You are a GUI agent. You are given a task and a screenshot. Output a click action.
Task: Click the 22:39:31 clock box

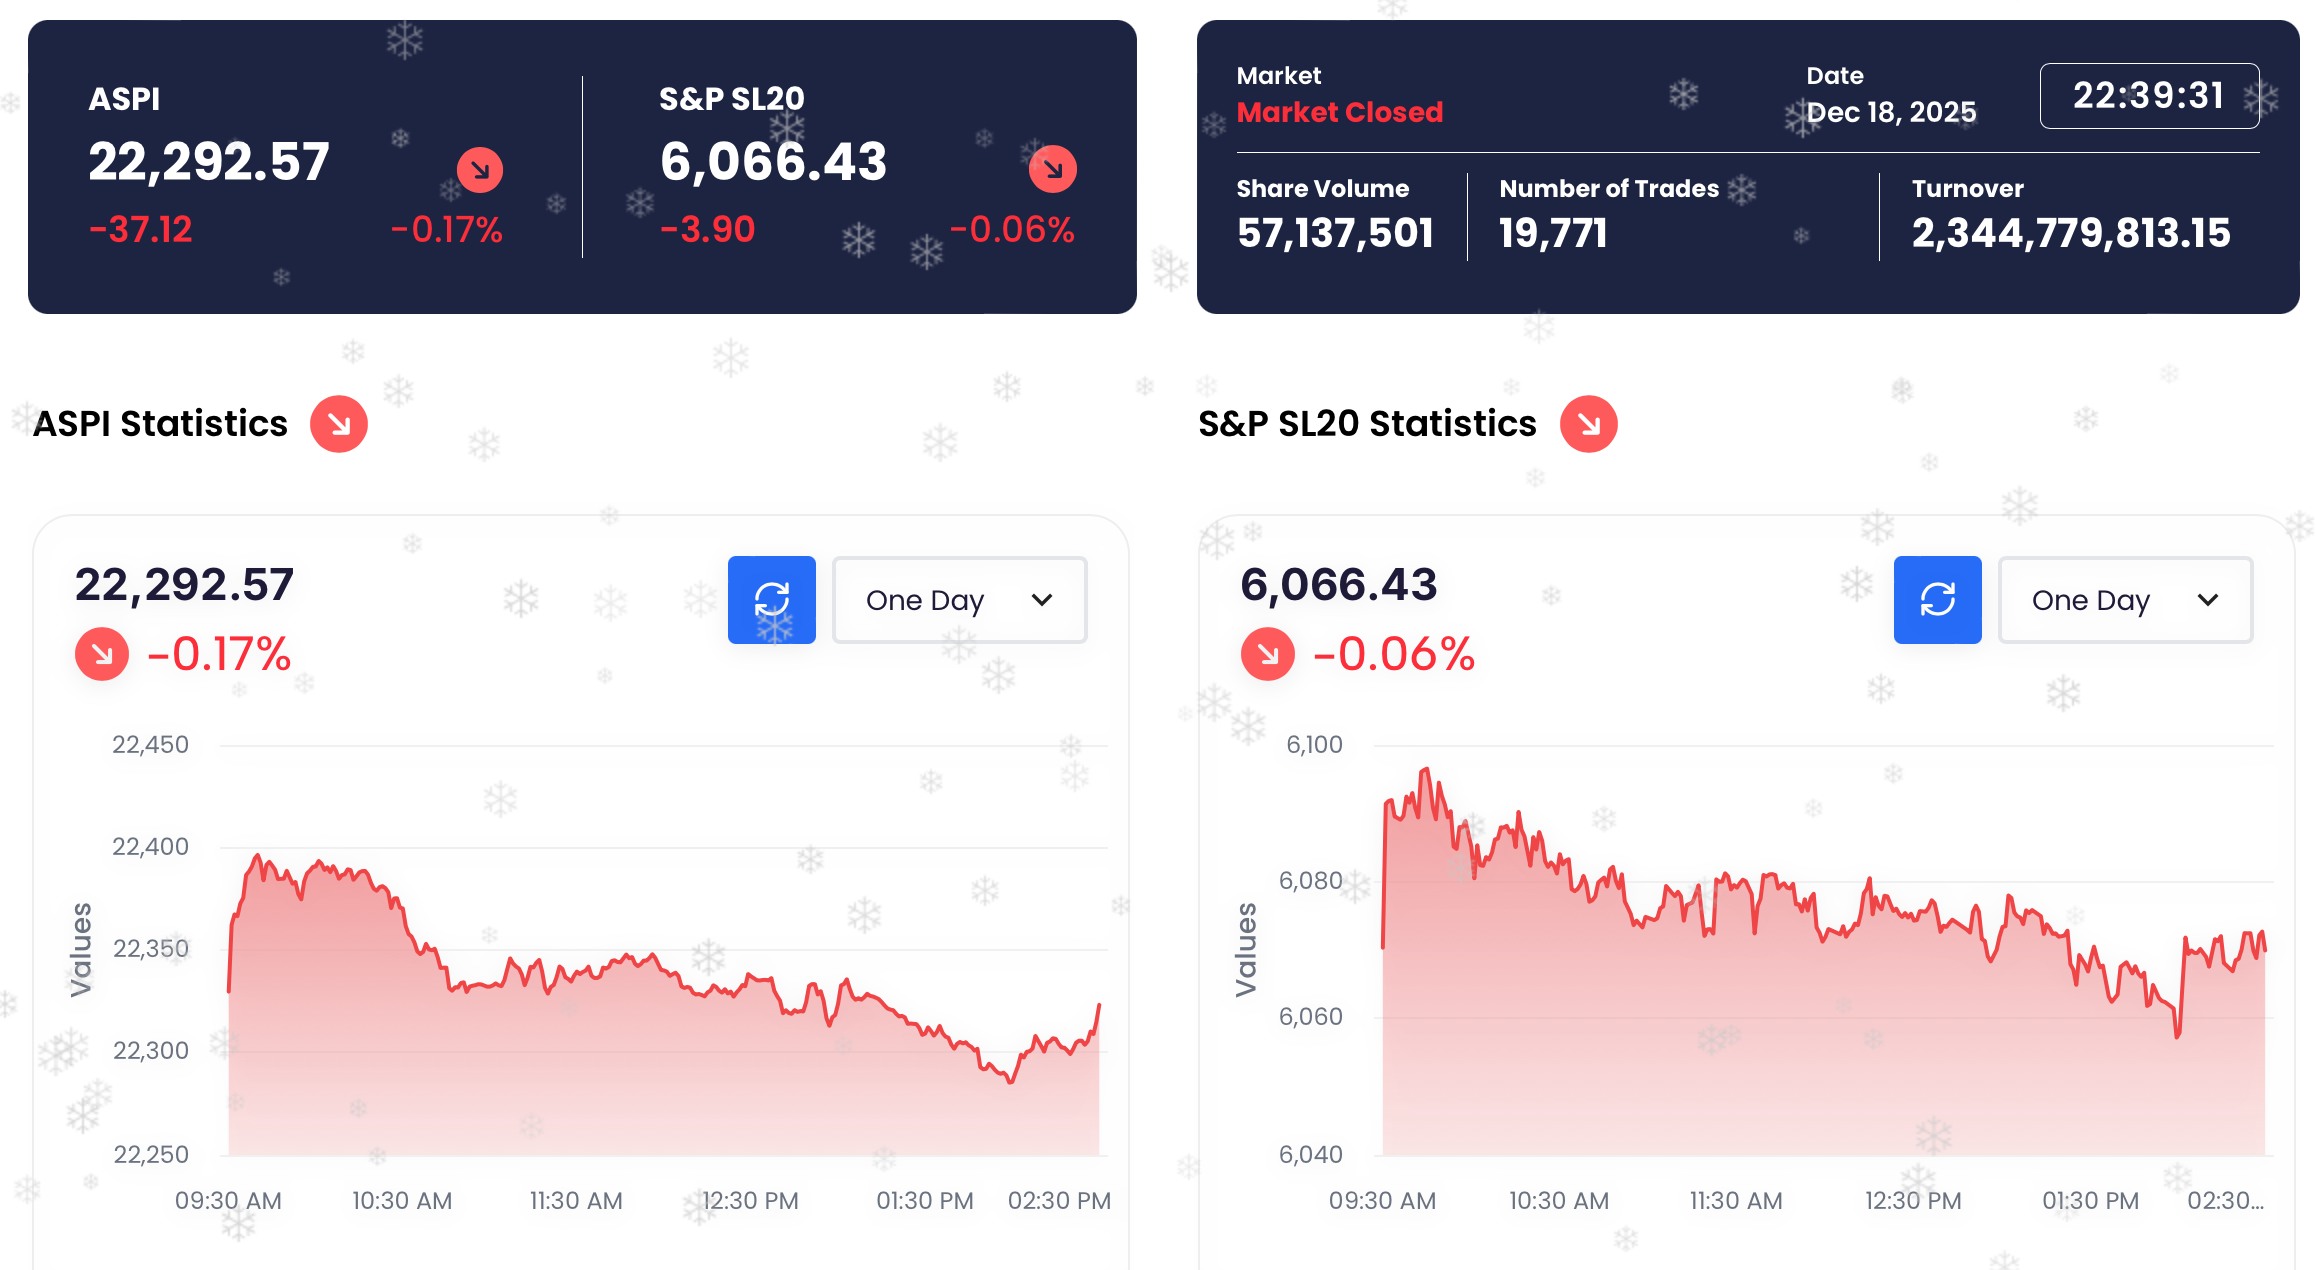(2148, 96)
